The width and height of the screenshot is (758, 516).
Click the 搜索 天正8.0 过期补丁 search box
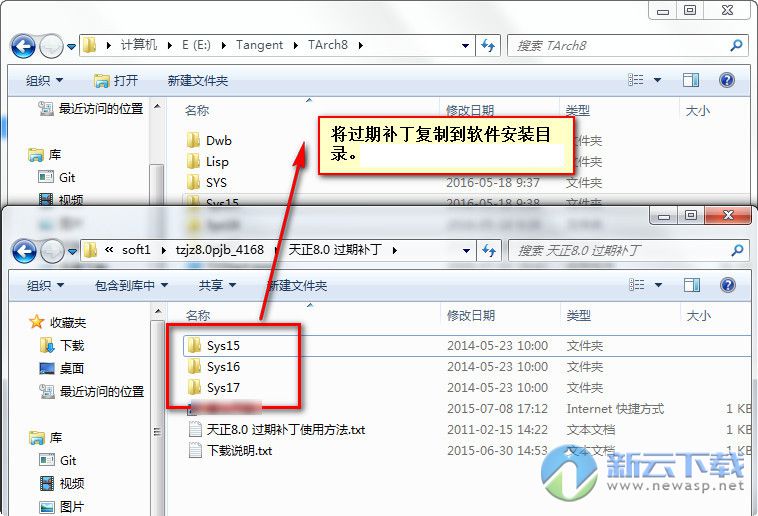click(628, 251)
